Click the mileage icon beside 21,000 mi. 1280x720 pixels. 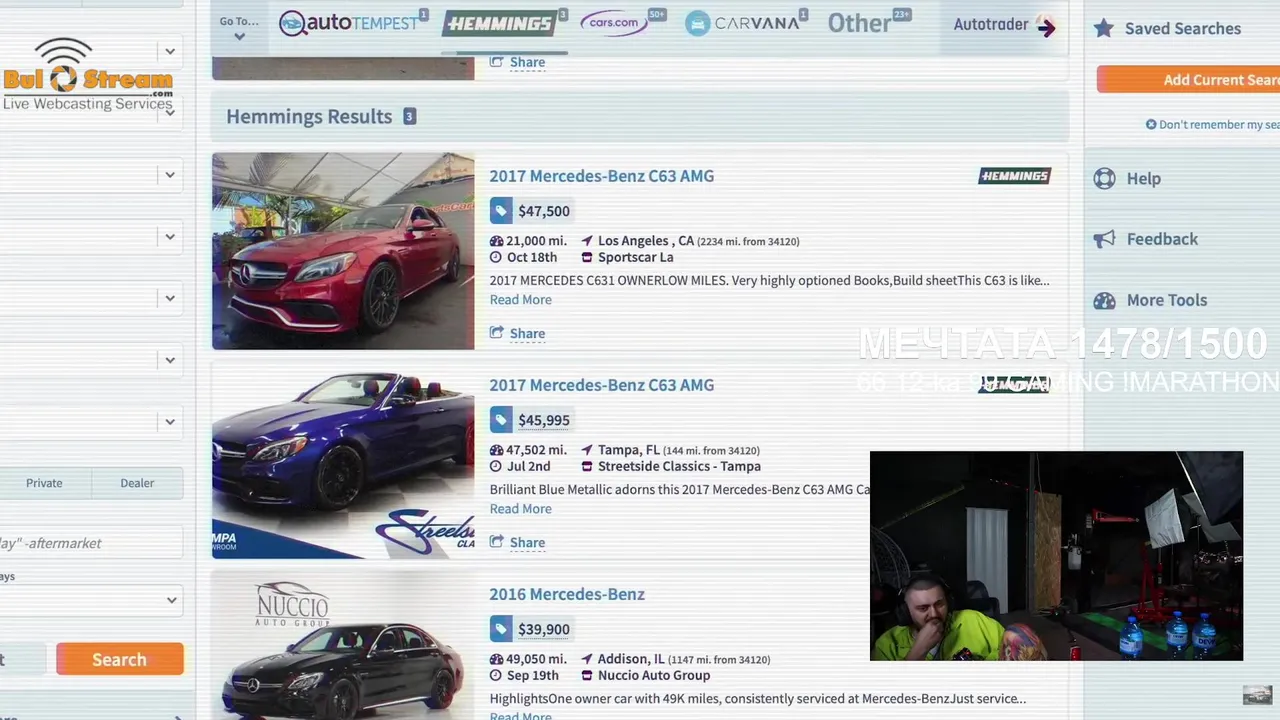pyautogui.click(x=496, y=241)
